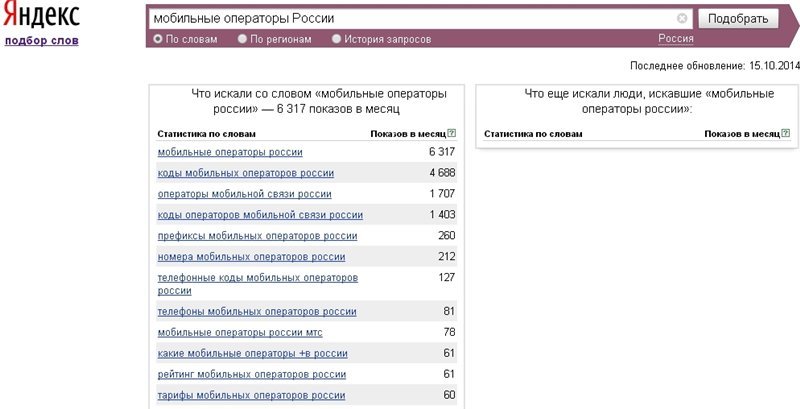Click the Яндекс logo
Image resolution: width=800 pixels, height=409 pixels.
tap(41, 17)
